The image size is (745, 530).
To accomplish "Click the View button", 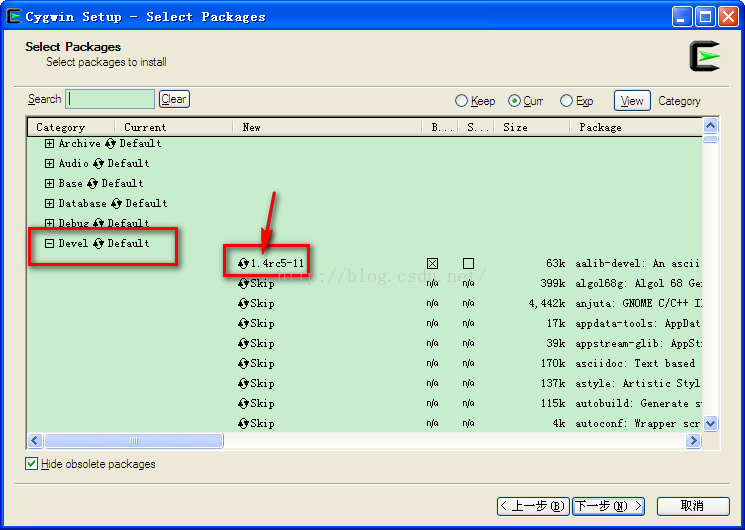I will (x=632, y=101).
